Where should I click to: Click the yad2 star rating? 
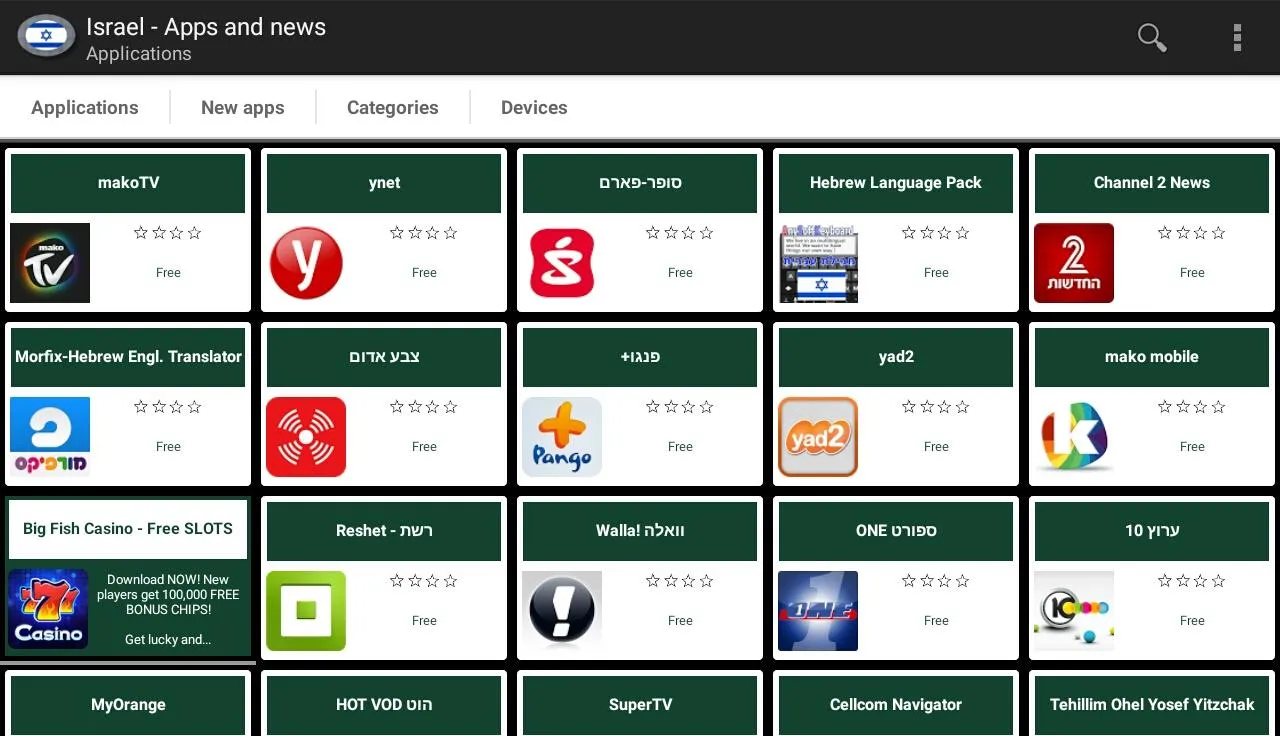936,407
